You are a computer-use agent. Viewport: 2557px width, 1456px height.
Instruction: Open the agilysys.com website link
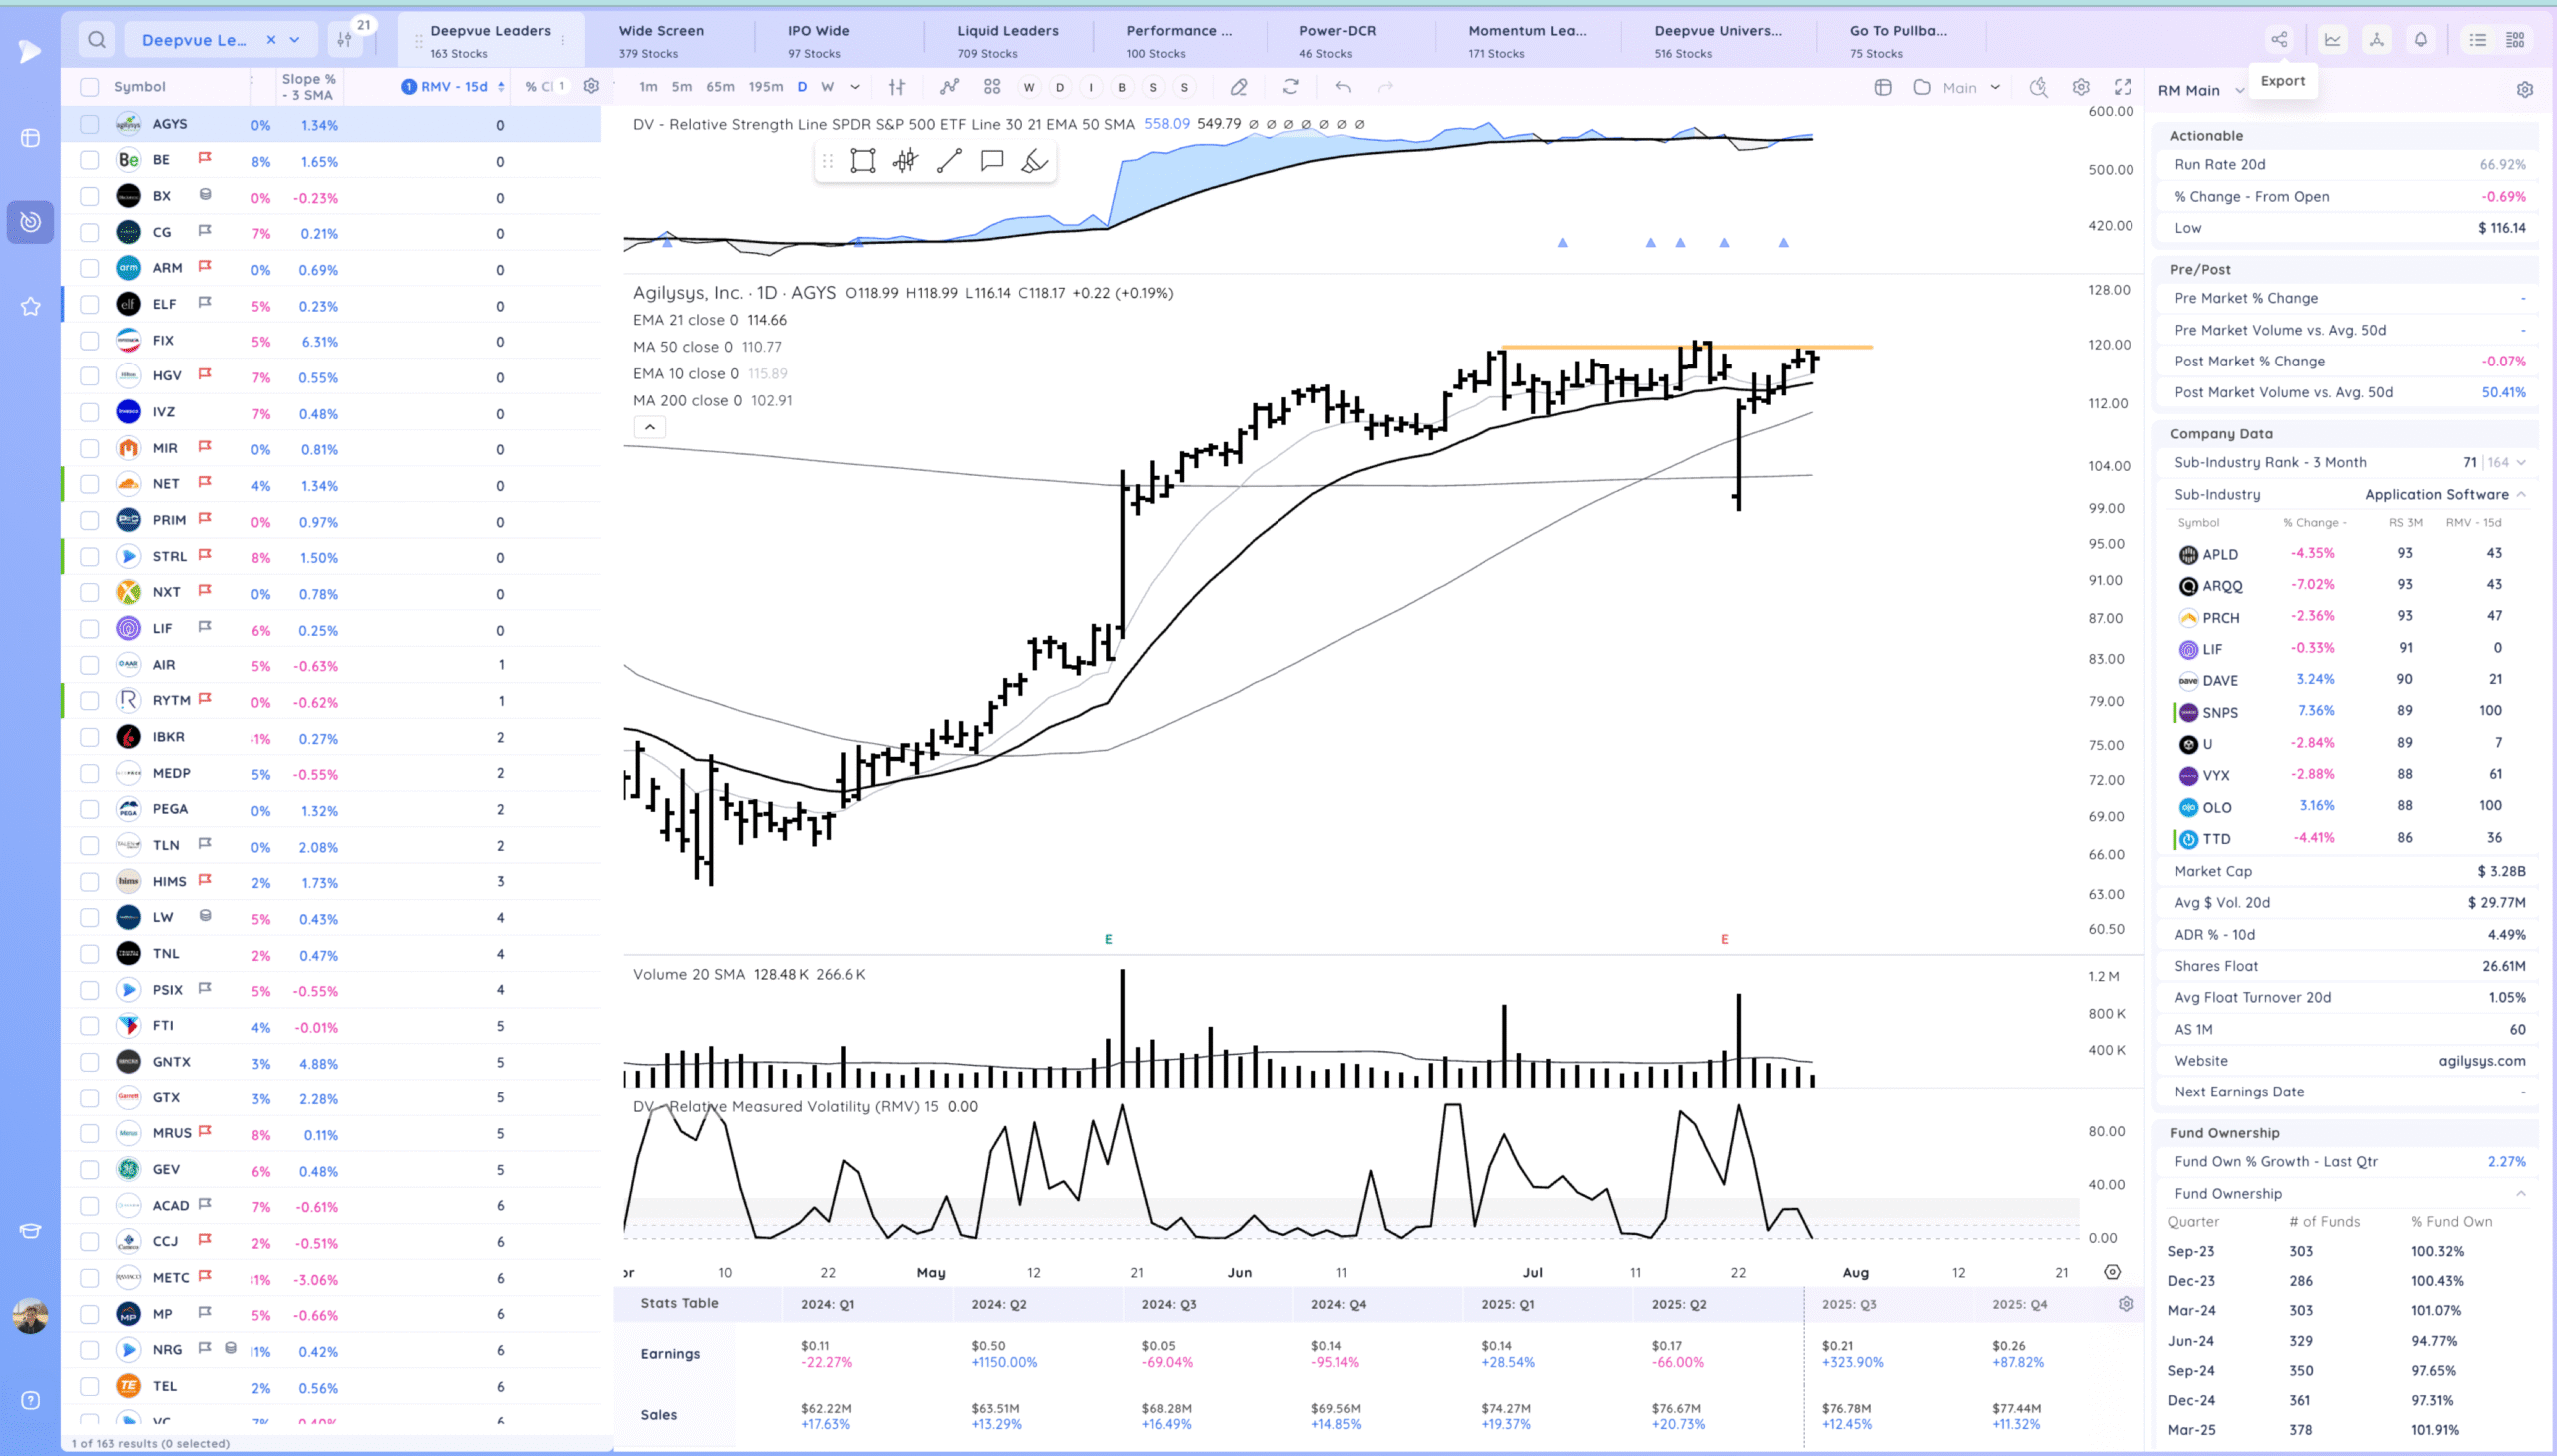pyautogui.click(x=2480, y=1060)
